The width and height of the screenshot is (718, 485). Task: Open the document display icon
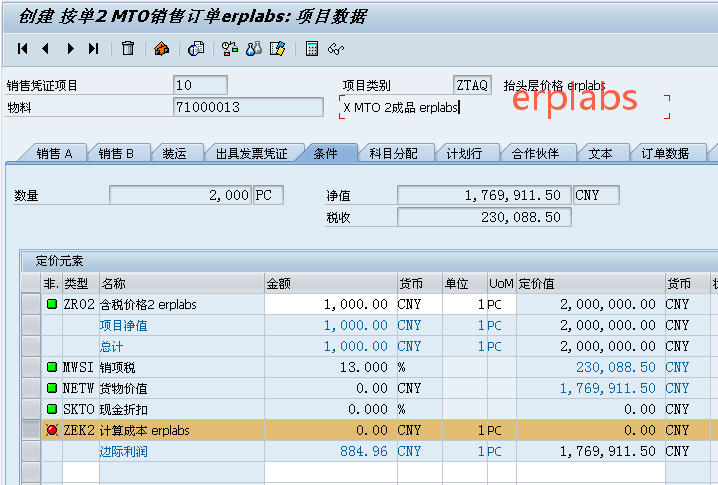click(x=196, y=48)
